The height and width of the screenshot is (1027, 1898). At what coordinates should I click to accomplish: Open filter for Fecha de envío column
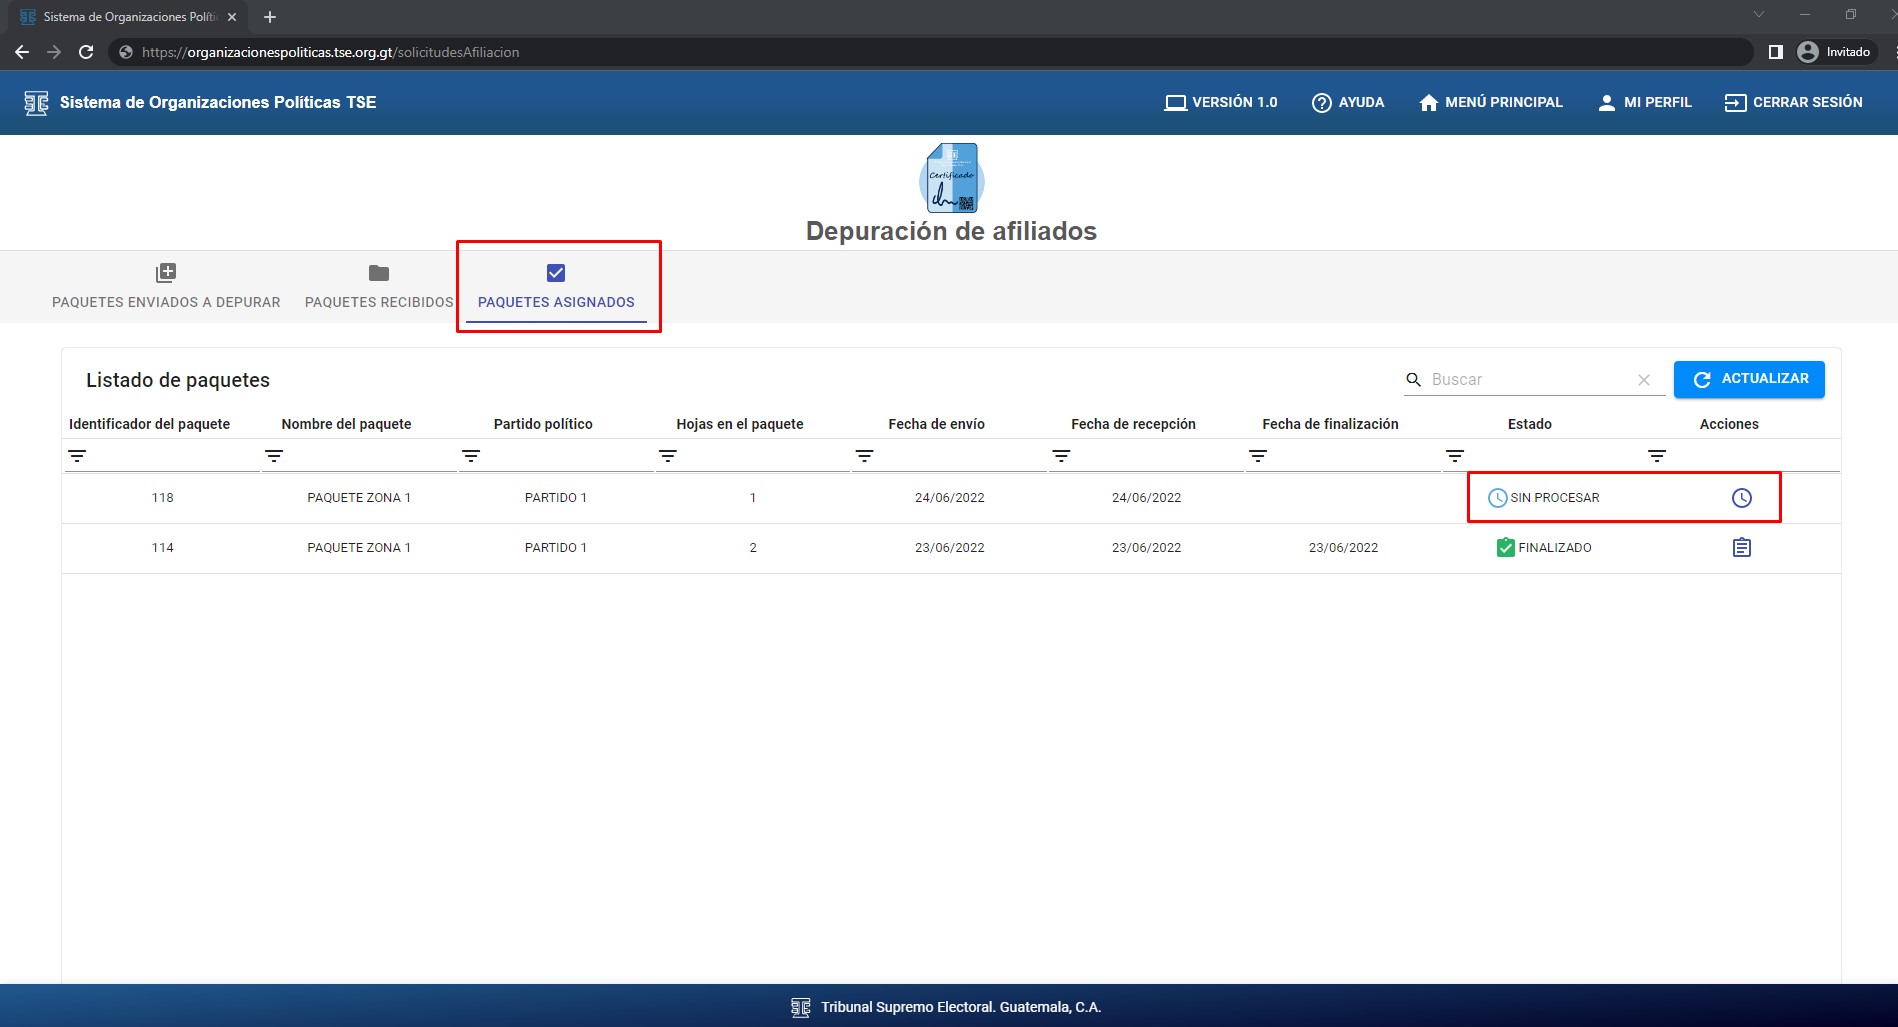(865, 456)
